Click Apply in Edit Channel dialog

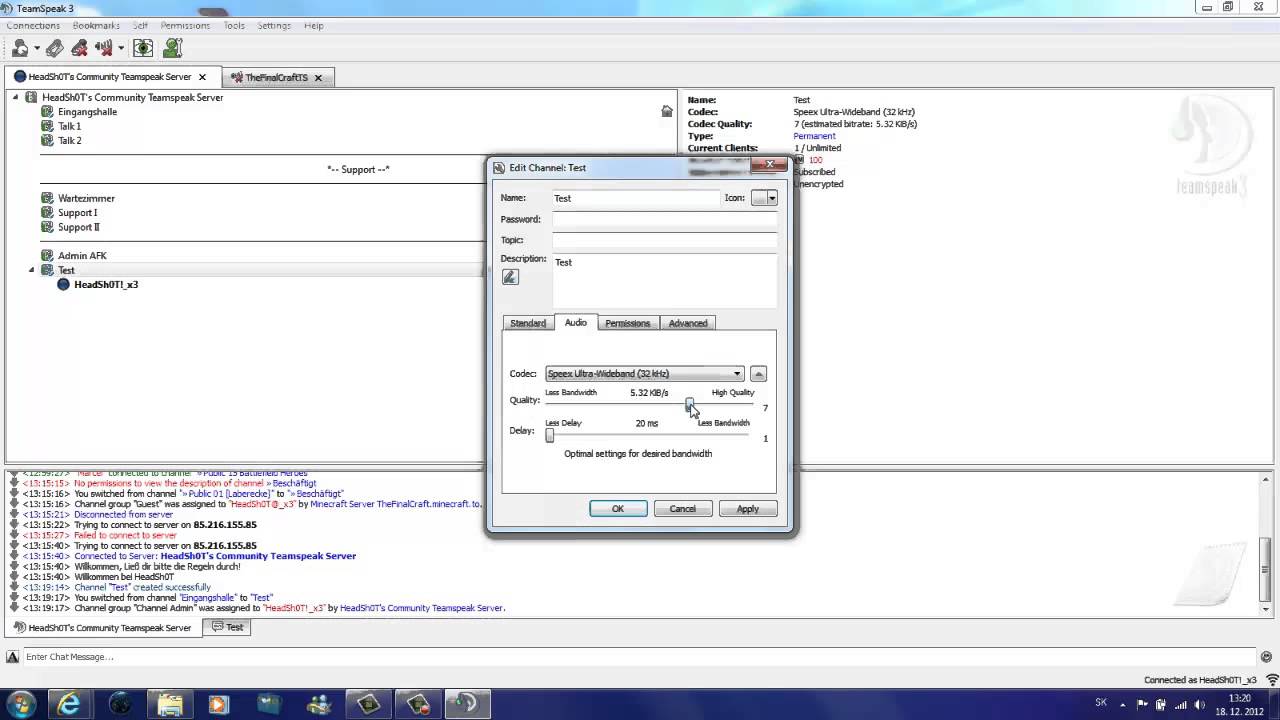tap(748, 509)
